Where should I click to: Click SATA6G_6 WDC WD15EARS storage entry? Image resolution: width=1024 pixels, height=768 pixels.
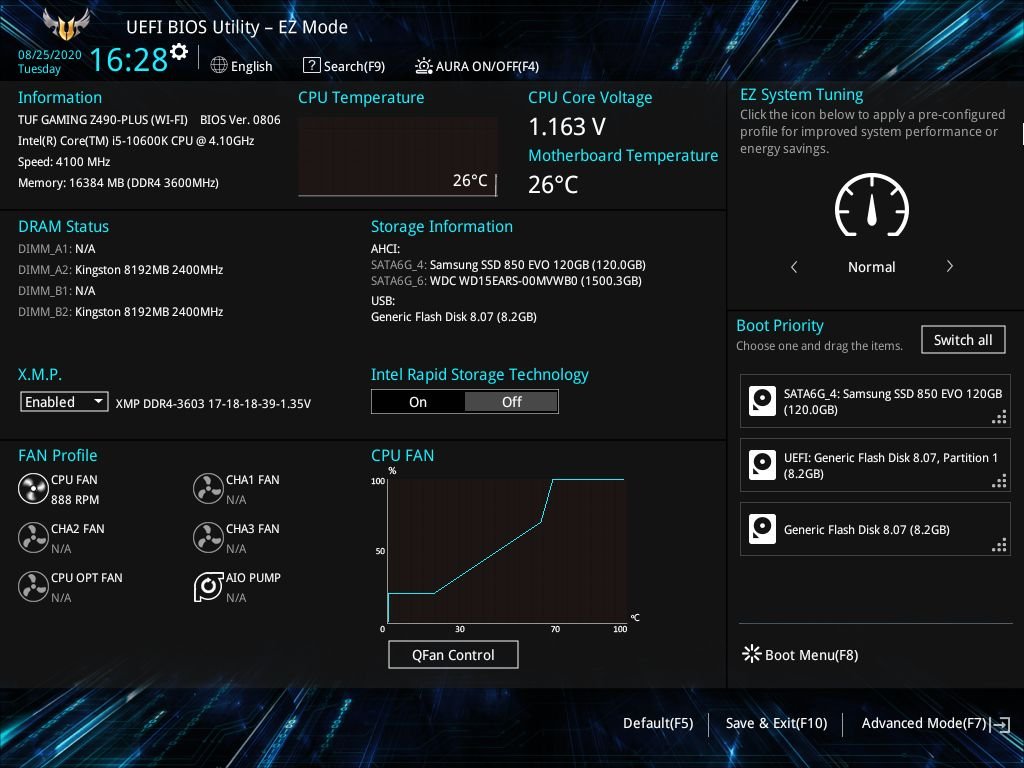click(x=506, y=281)
